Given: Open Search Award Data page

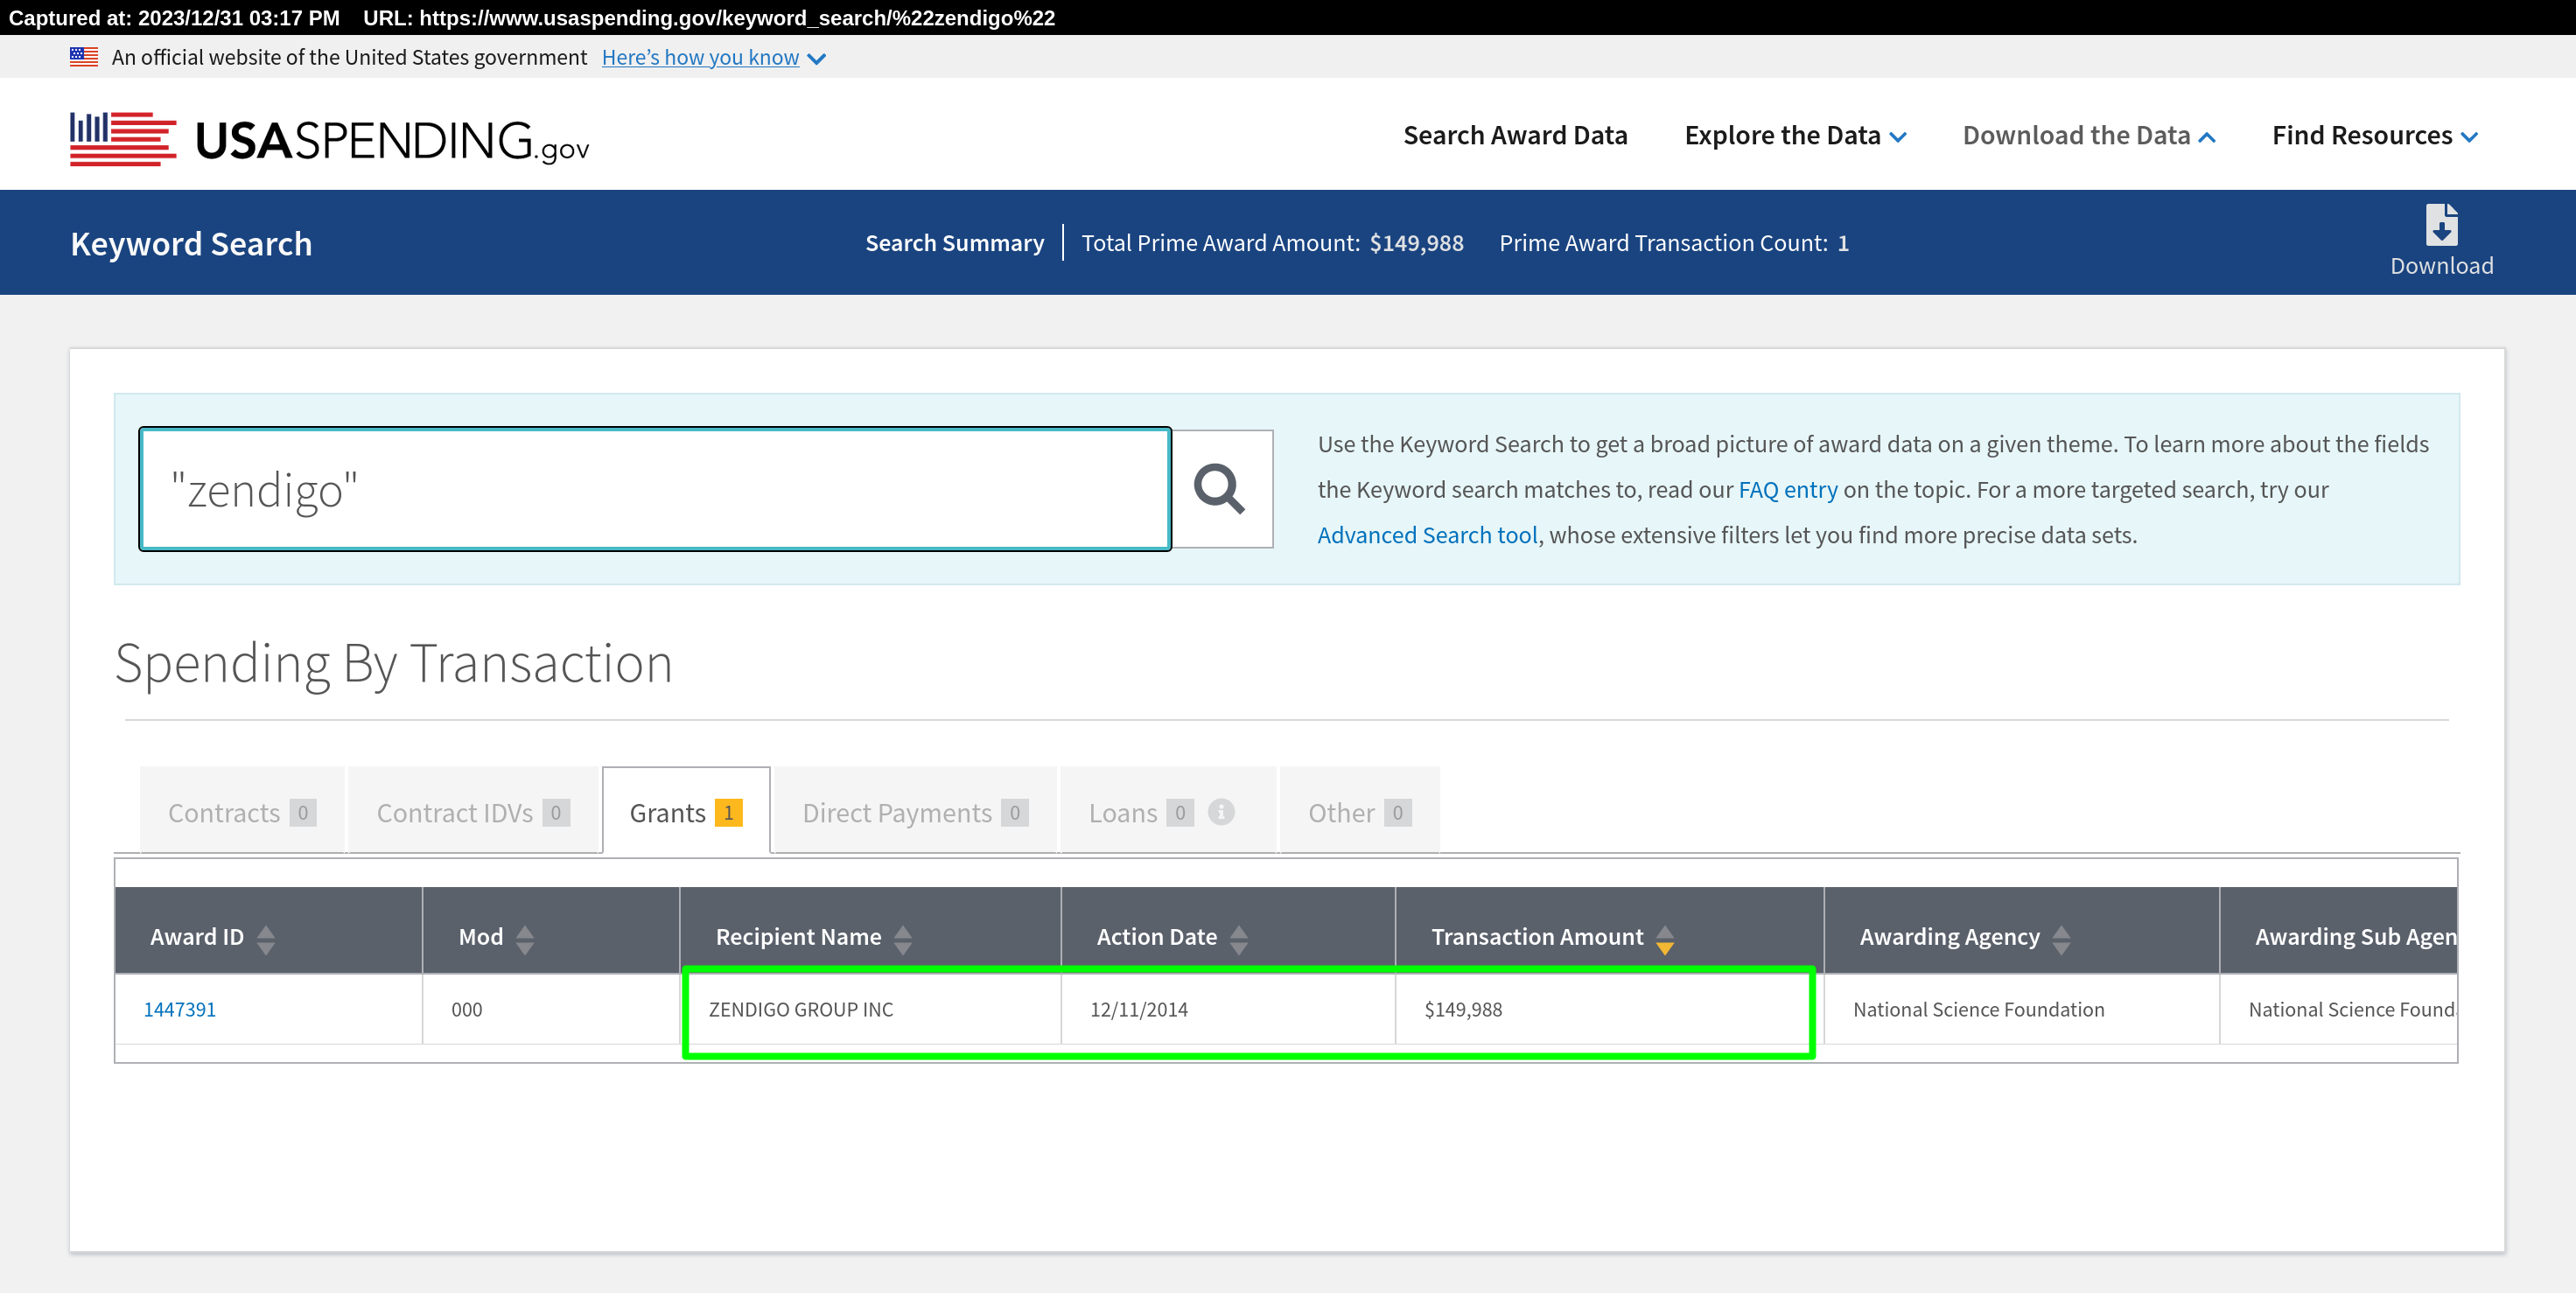Looking at the screenshot, I should coord(1515,135).
